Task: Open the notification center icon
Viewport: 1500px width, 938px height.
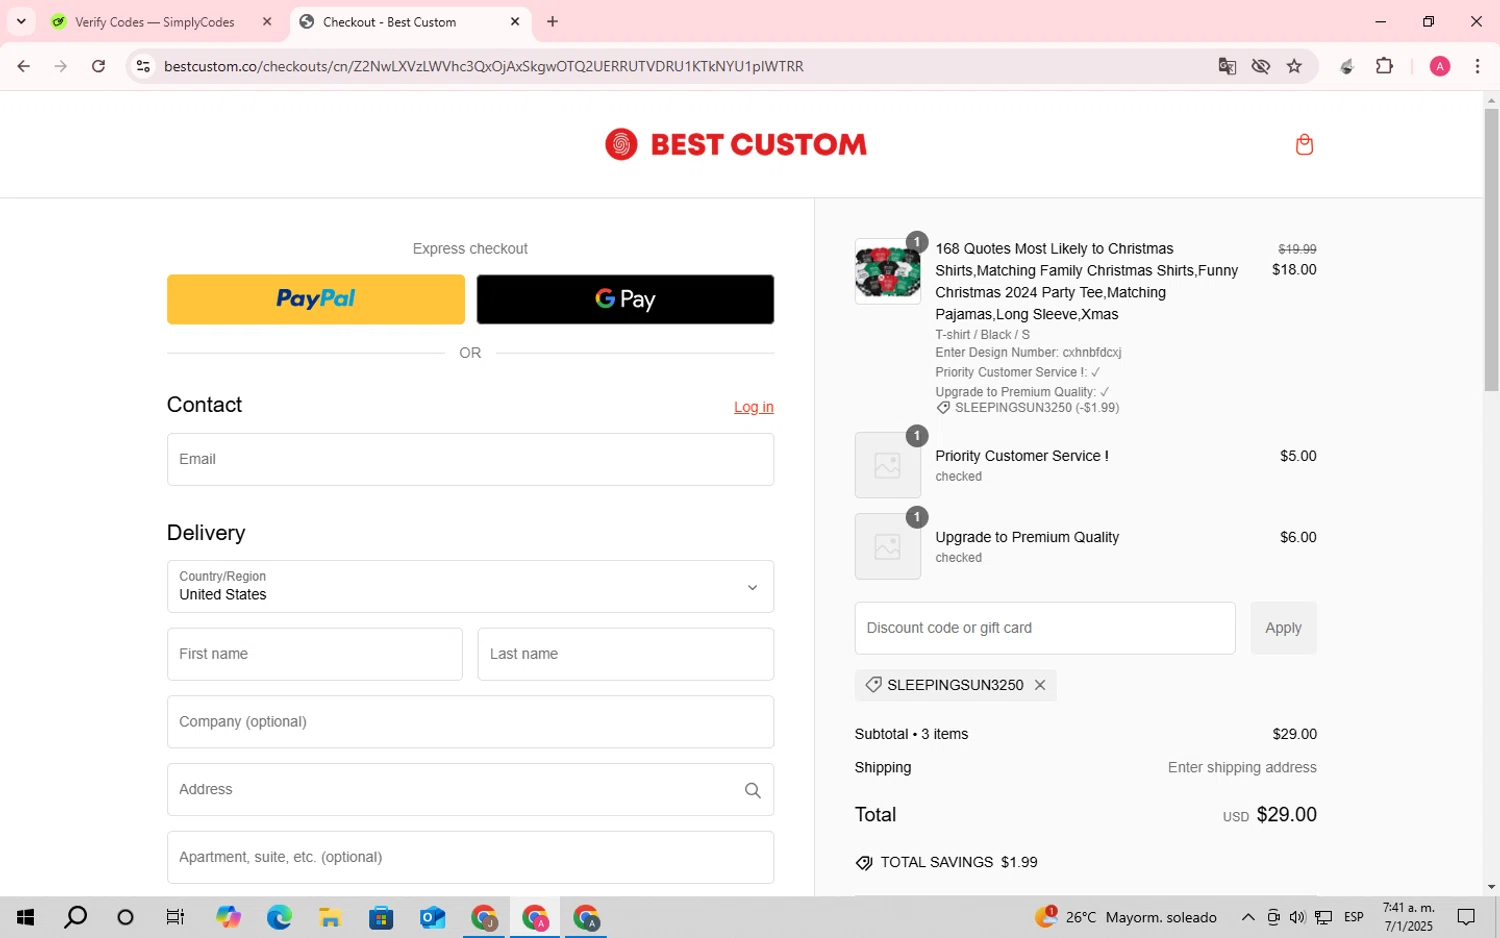Action: coord(1466,917)
